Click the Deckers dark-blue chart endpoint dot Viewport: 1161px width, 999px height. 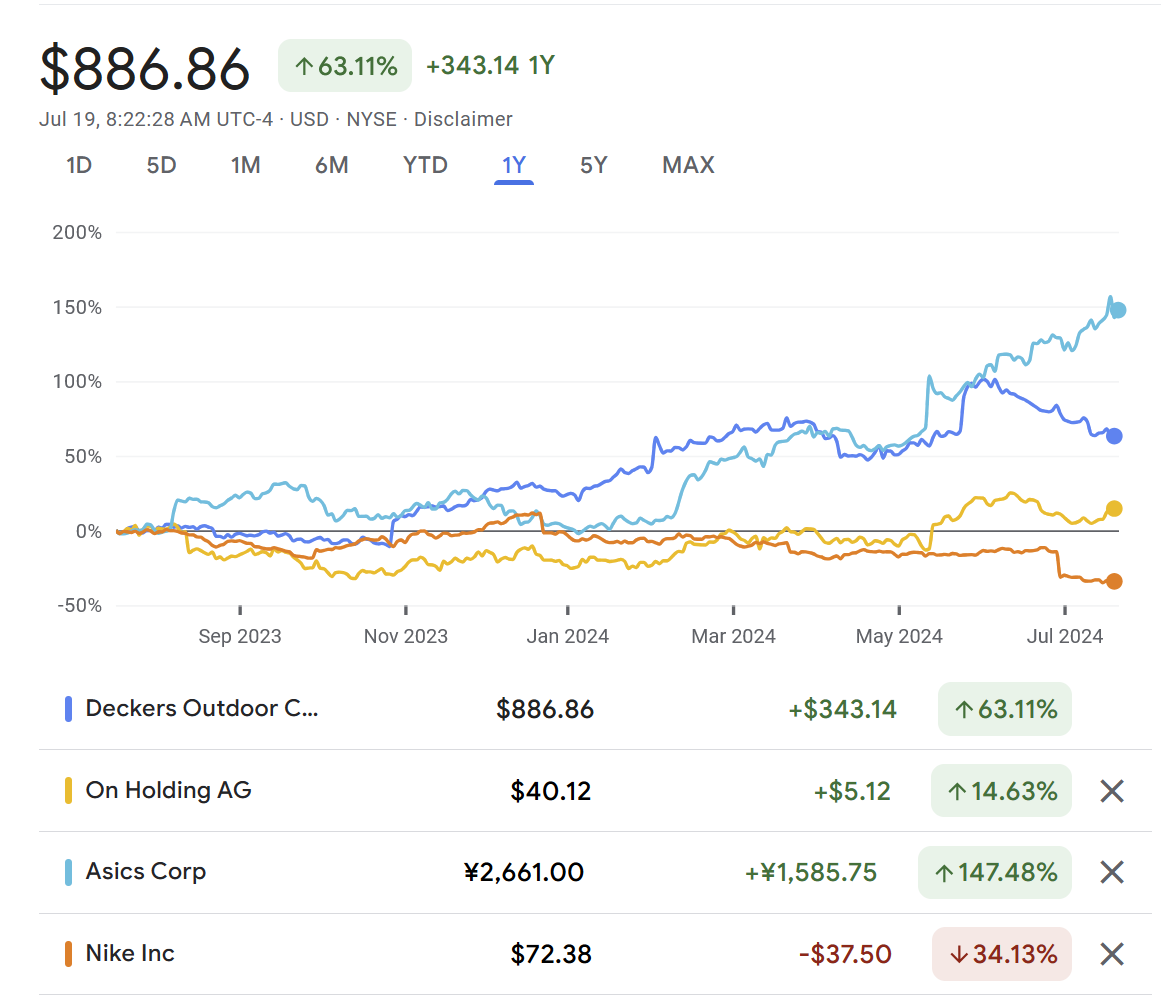1114,436
